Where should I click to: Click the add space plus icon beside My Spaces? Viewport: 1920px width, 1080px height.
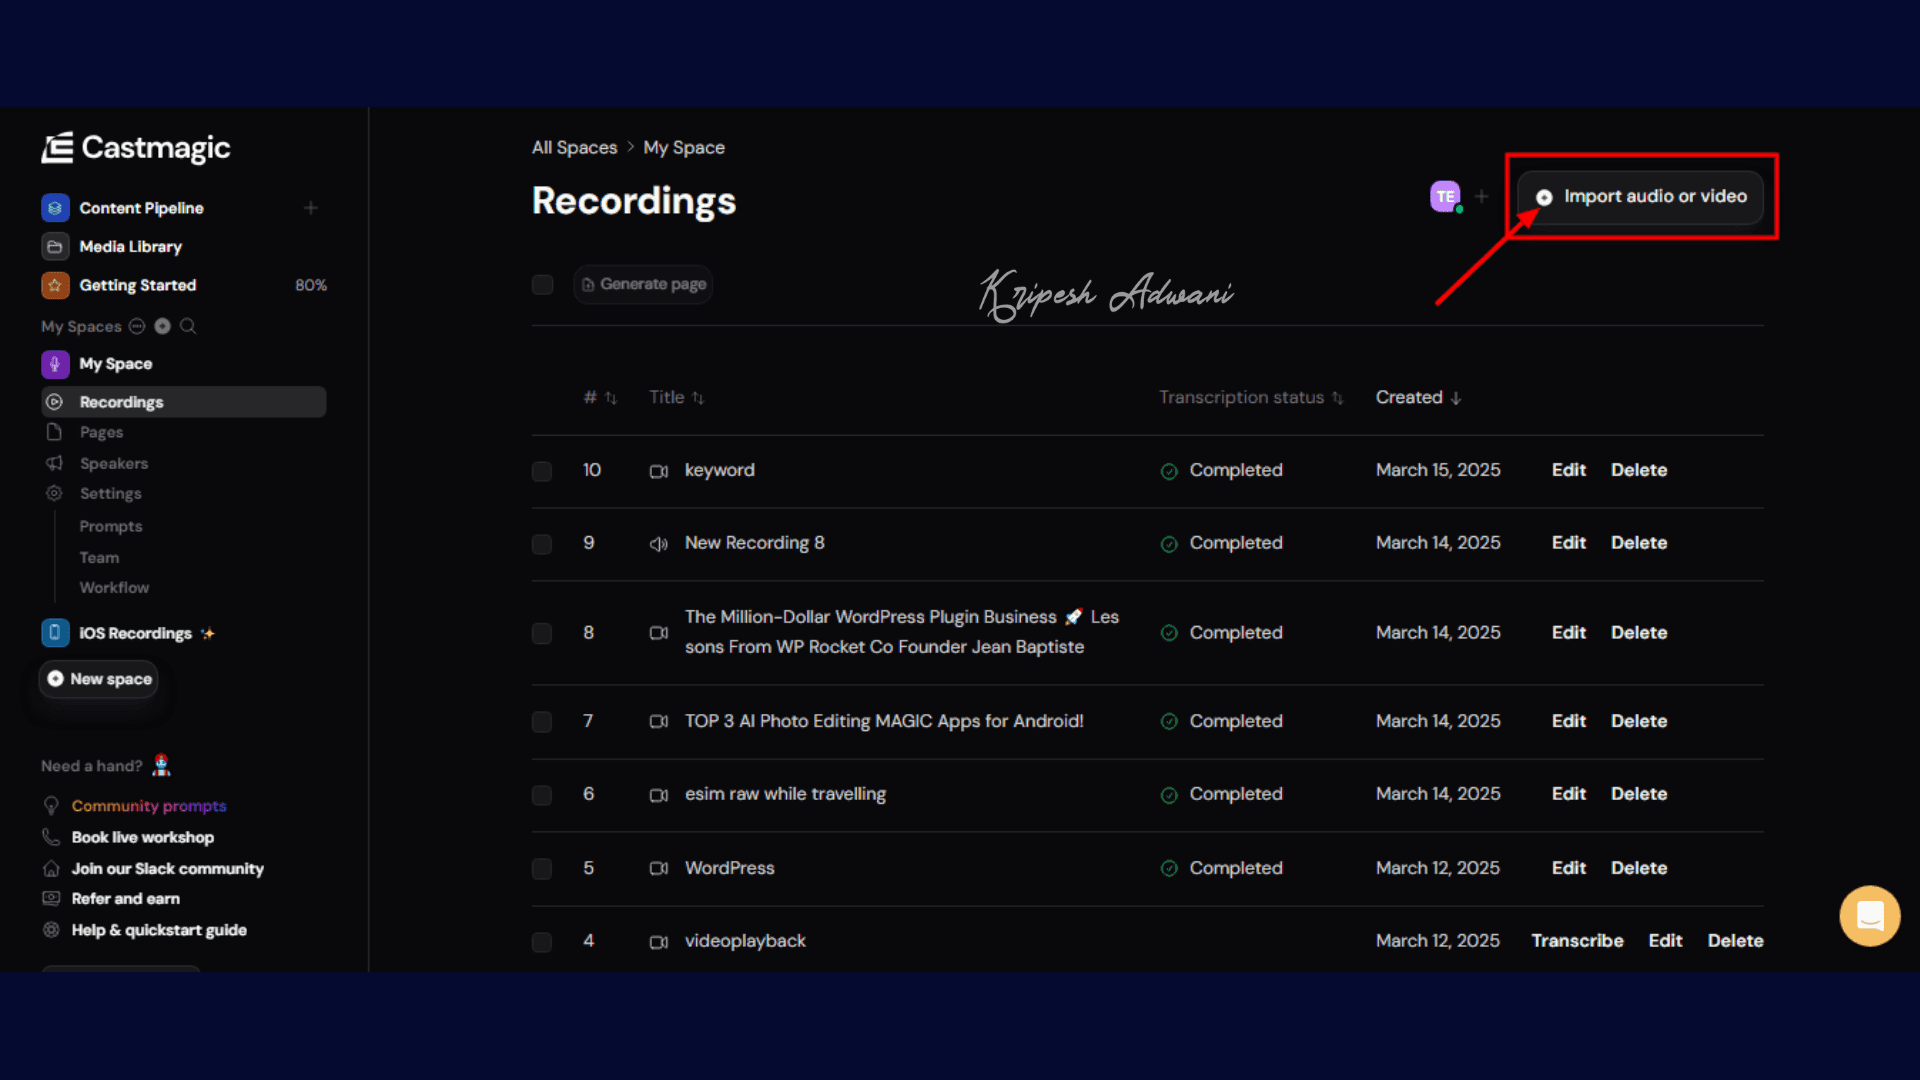(162, 326)
